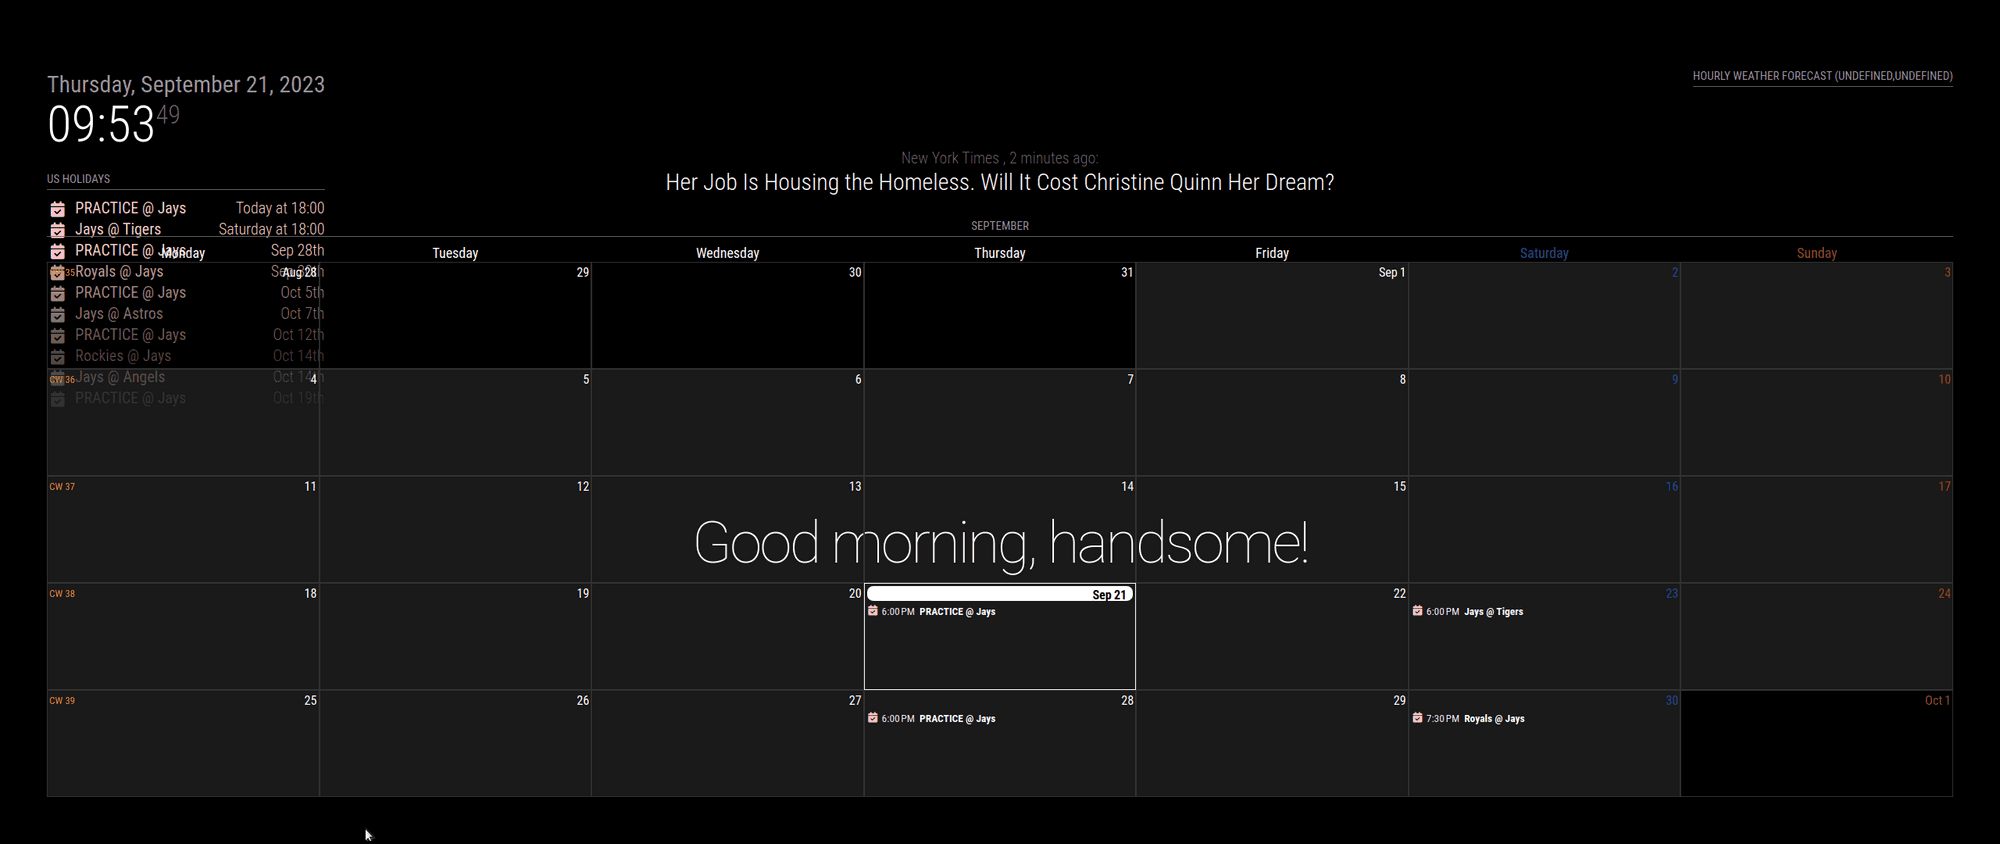Click day number 19 in the calendar
The width and height of the screenshot is (2000, 844).
(x=583, y=593)
